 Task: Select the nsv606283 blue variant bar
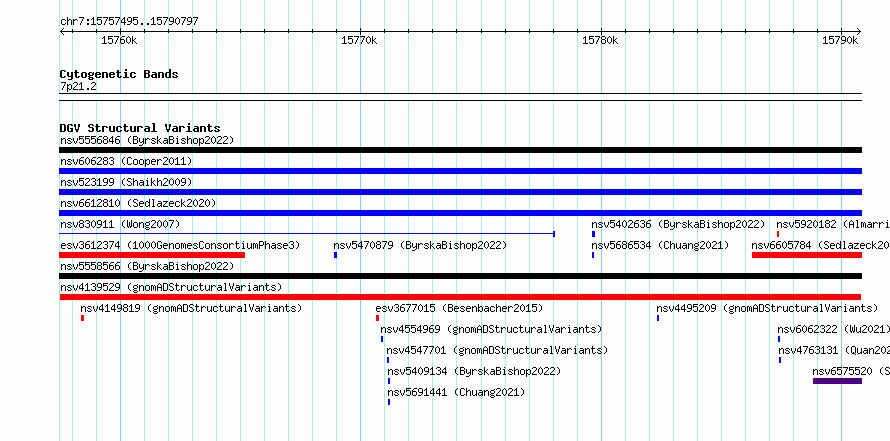(x=460, y=171)
